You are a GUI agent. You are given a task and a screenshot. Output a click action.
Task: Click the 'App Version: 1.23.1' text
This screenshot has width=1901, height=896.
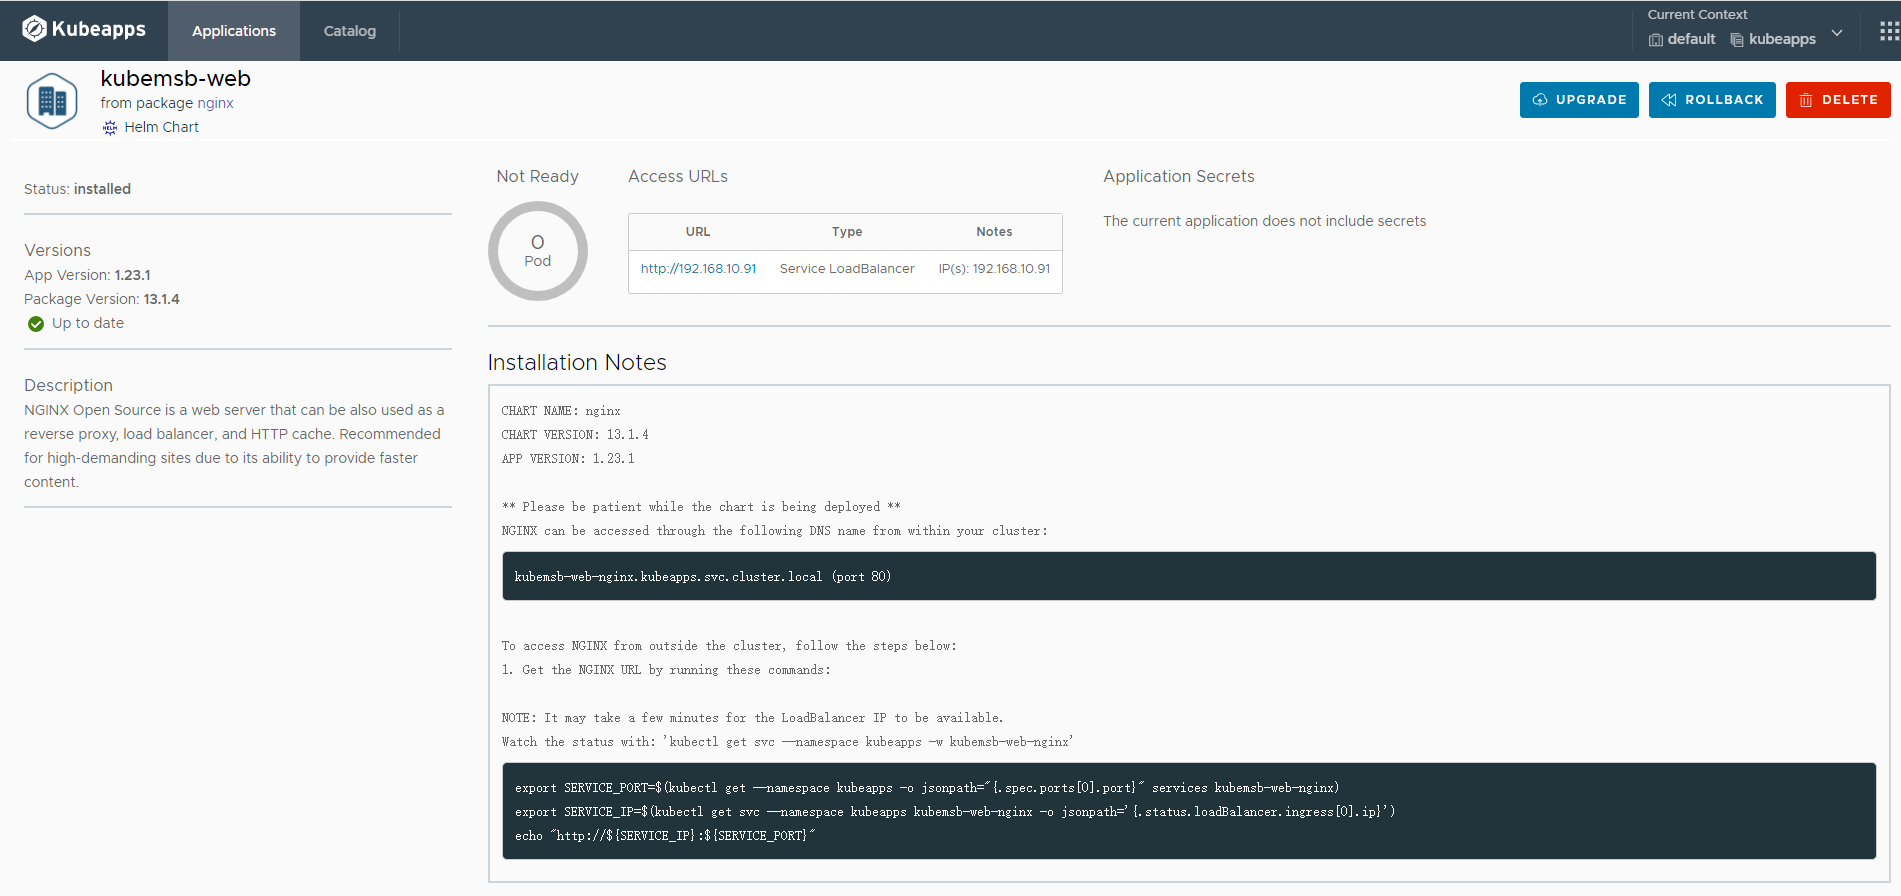[87, 275]
